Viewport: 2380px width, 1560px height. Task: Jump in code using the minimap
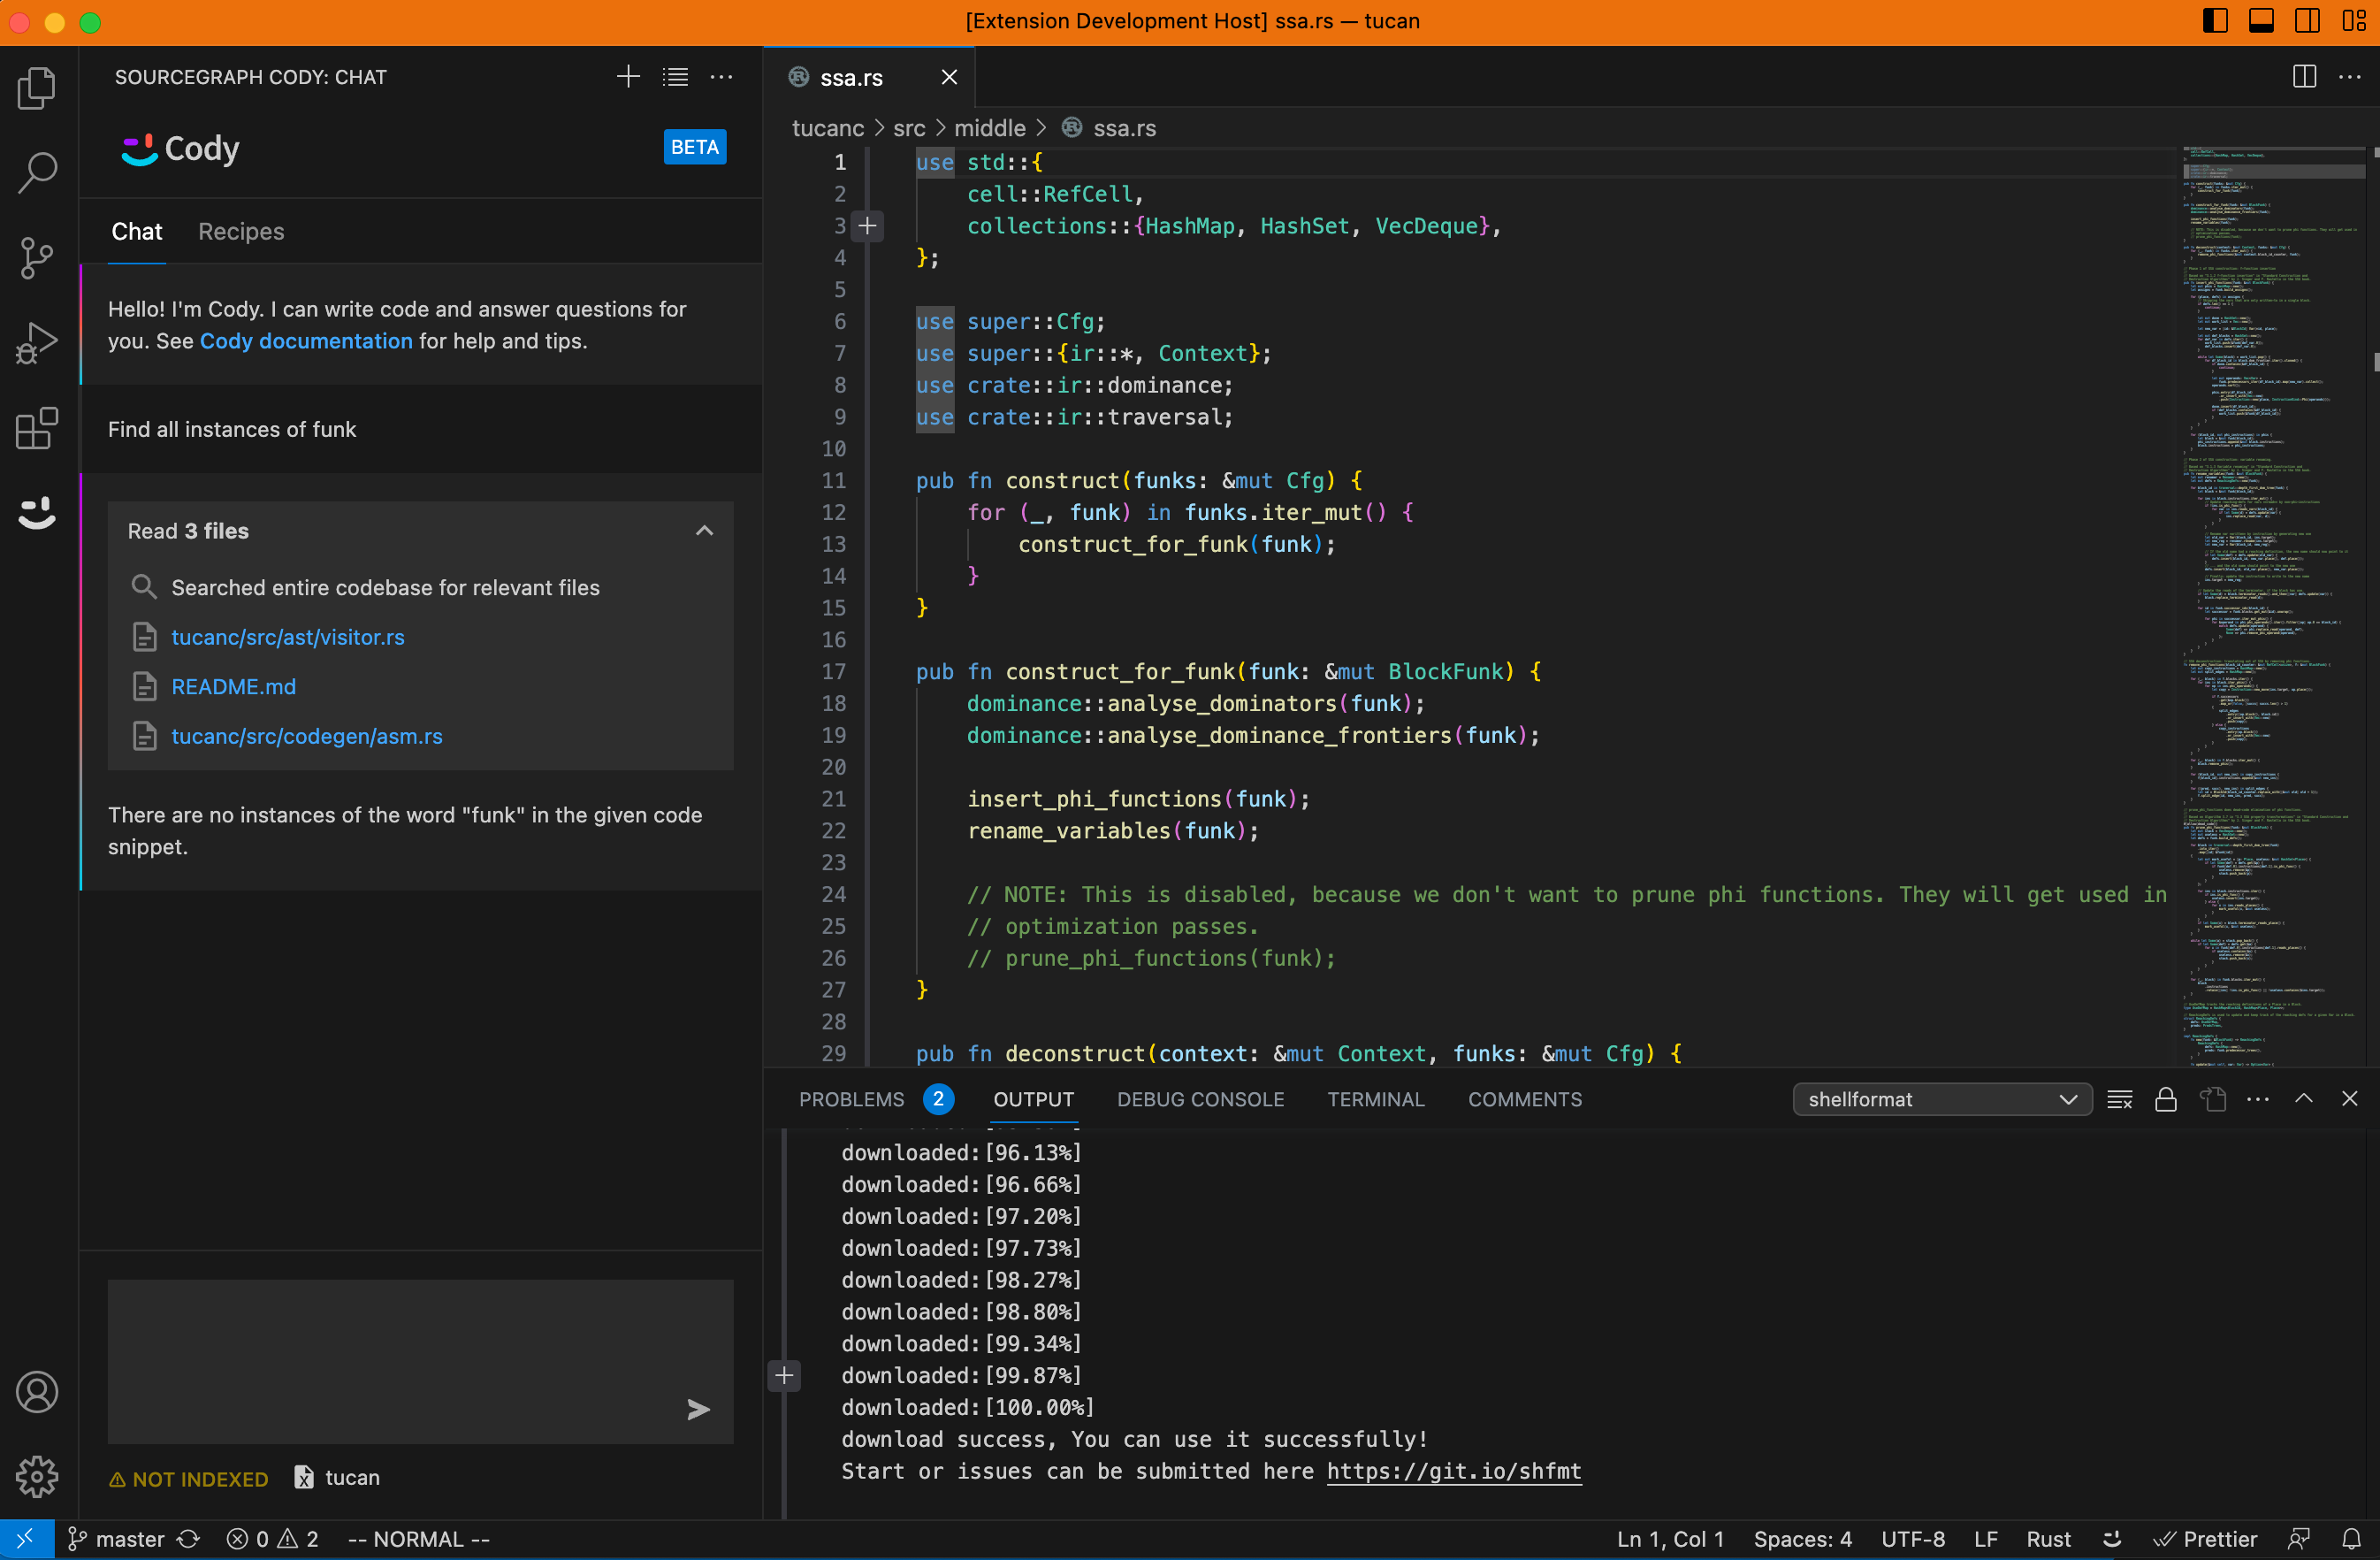tap(2270, 600)
